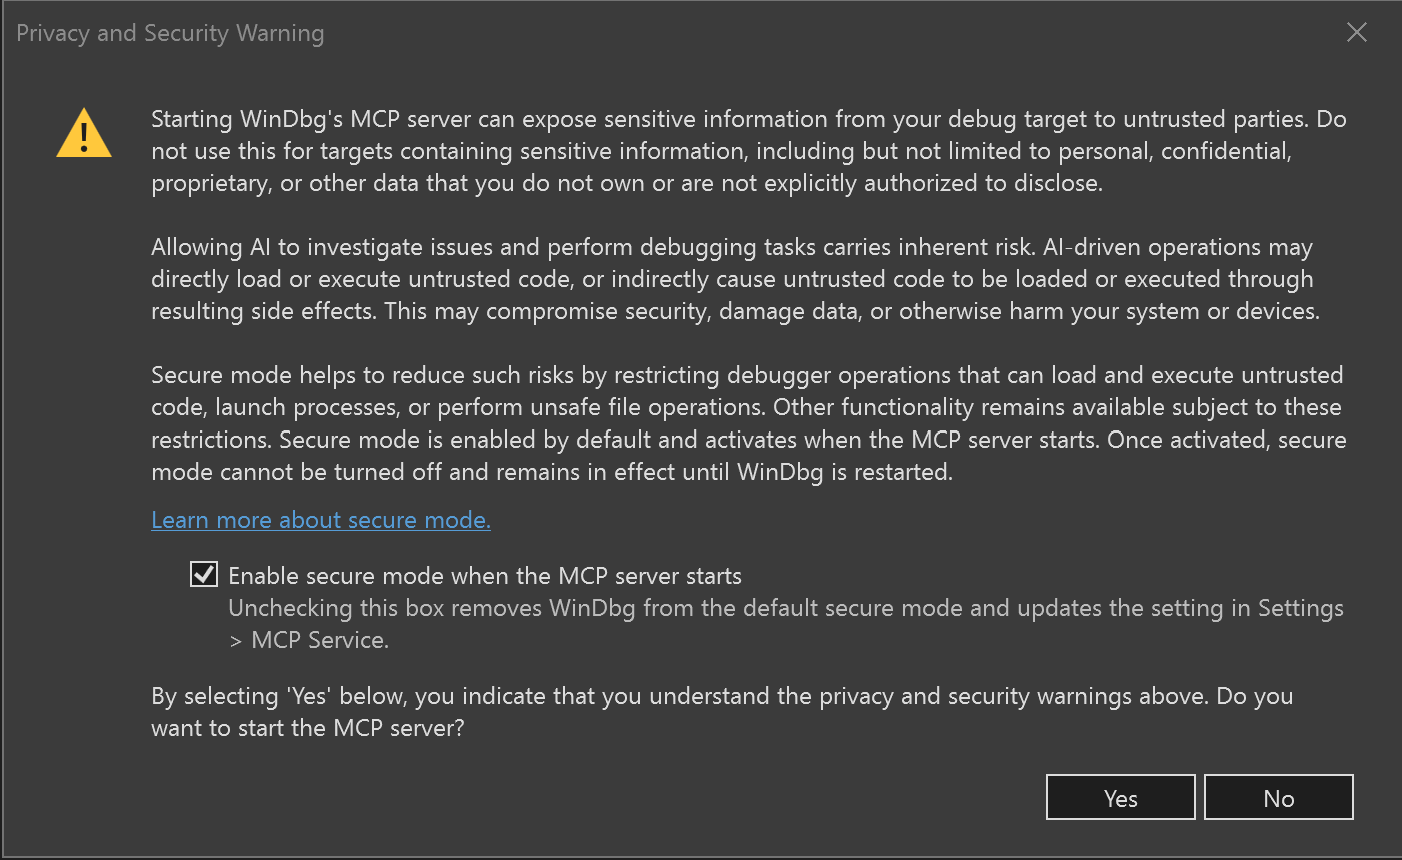Close the Privacy and Security Warning dialog
This screenshot has width=1402, height=860.
click(x=1357, y=32)
